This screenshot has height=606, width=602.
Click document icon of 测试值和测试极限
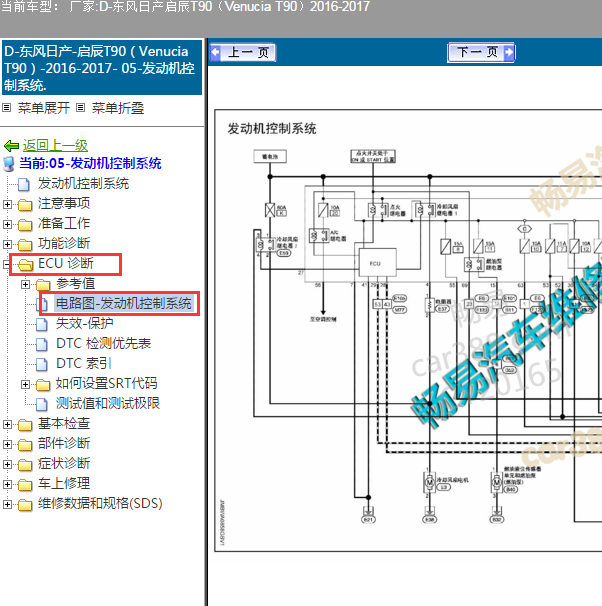tap(42, 405)
